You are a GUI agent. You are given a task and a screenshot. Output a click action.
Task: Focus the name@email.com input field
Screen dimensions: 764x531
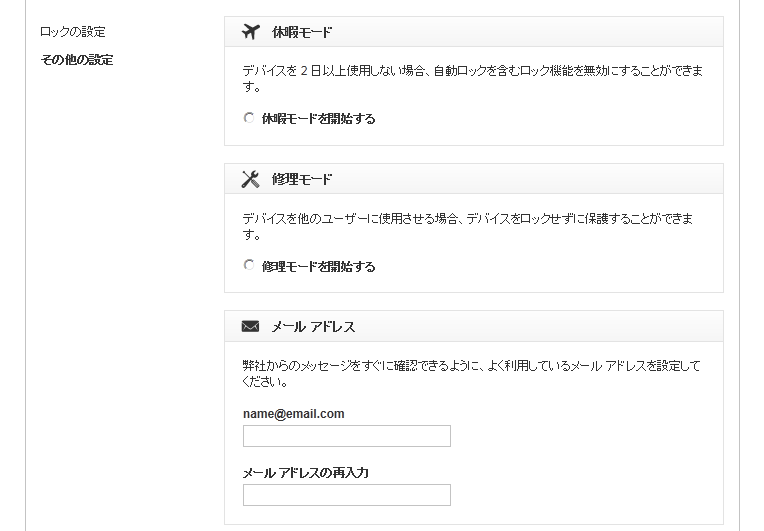346,436
